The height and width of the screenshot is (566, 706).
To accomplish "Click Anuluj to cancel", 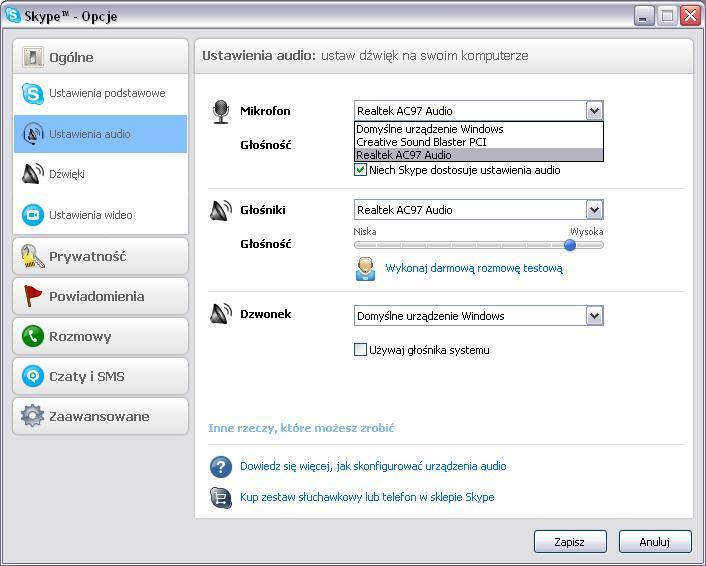I will [x=655, y=541].
